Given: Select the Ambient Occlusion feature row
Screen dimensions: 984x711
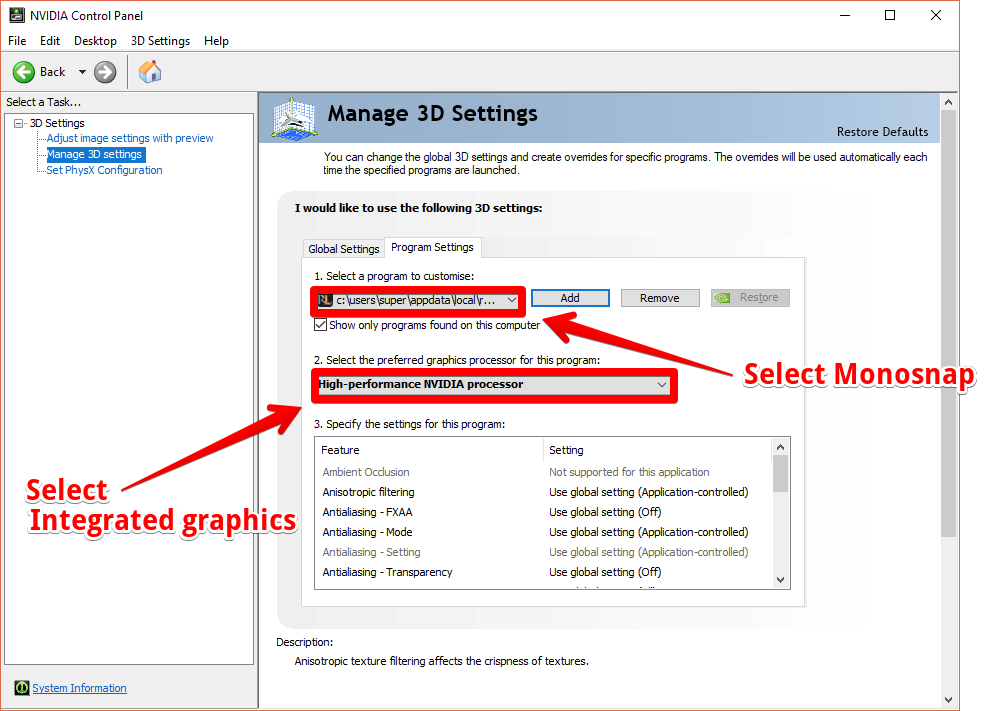Looking at the screenshot, I should [543, 472].
